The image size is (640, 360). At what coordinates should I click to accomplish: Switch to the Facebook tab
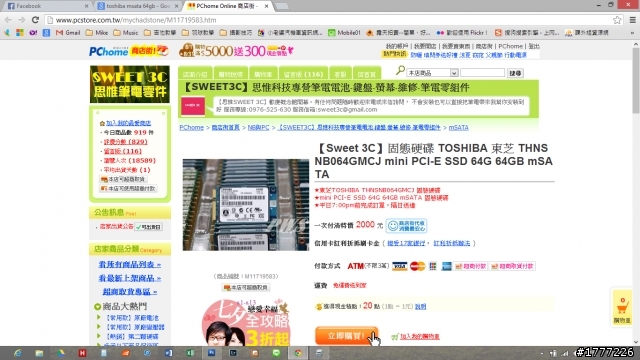[47, 6]
